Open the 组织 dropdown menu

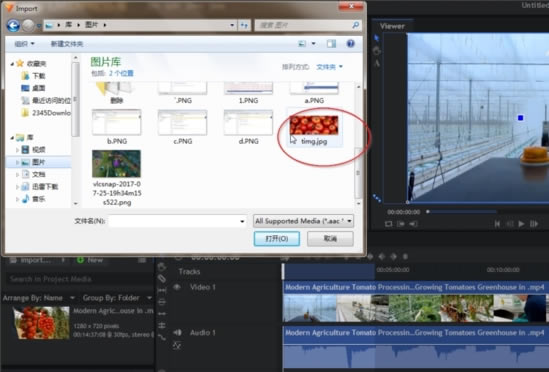point(24,44)
